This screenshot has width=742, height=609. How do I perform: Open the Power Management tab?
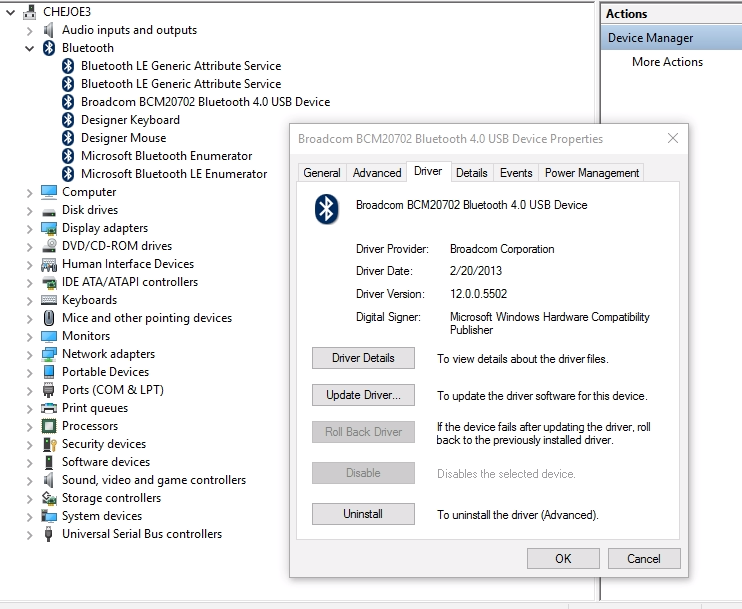[x=592, y=173]
